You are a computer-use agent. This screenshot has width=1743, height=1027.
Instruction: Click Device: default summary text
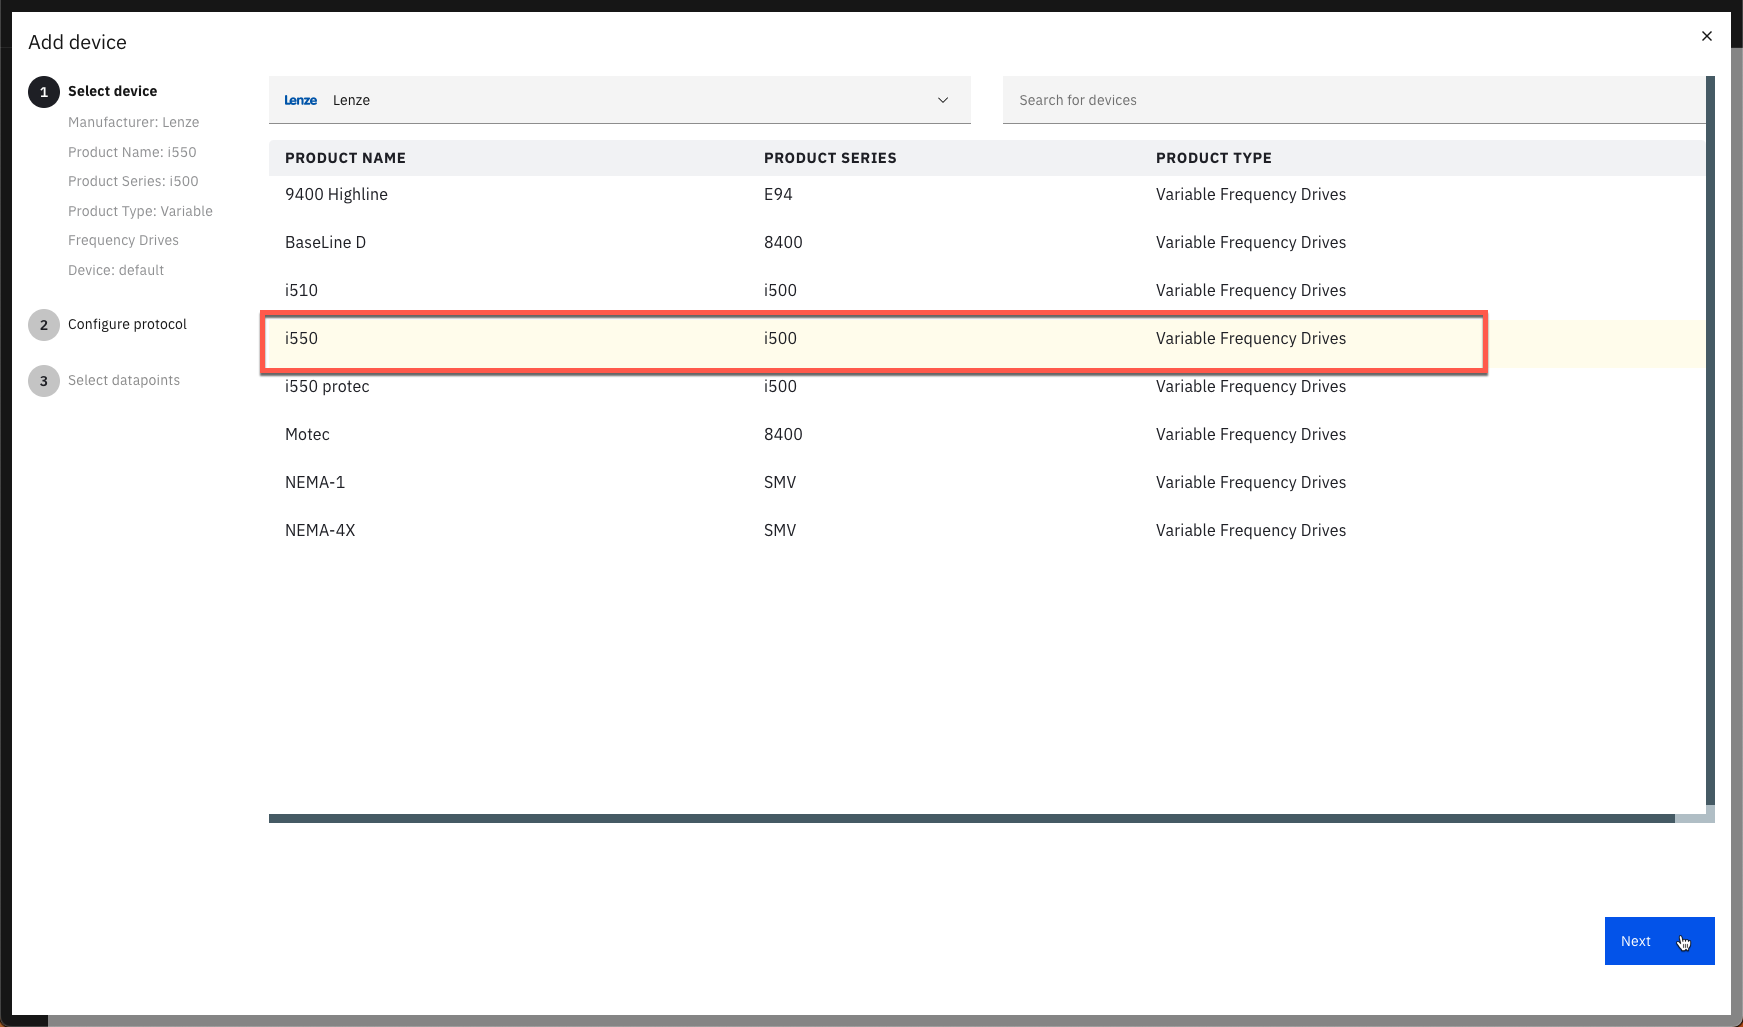pyautogui.click(x=116, y=270)
